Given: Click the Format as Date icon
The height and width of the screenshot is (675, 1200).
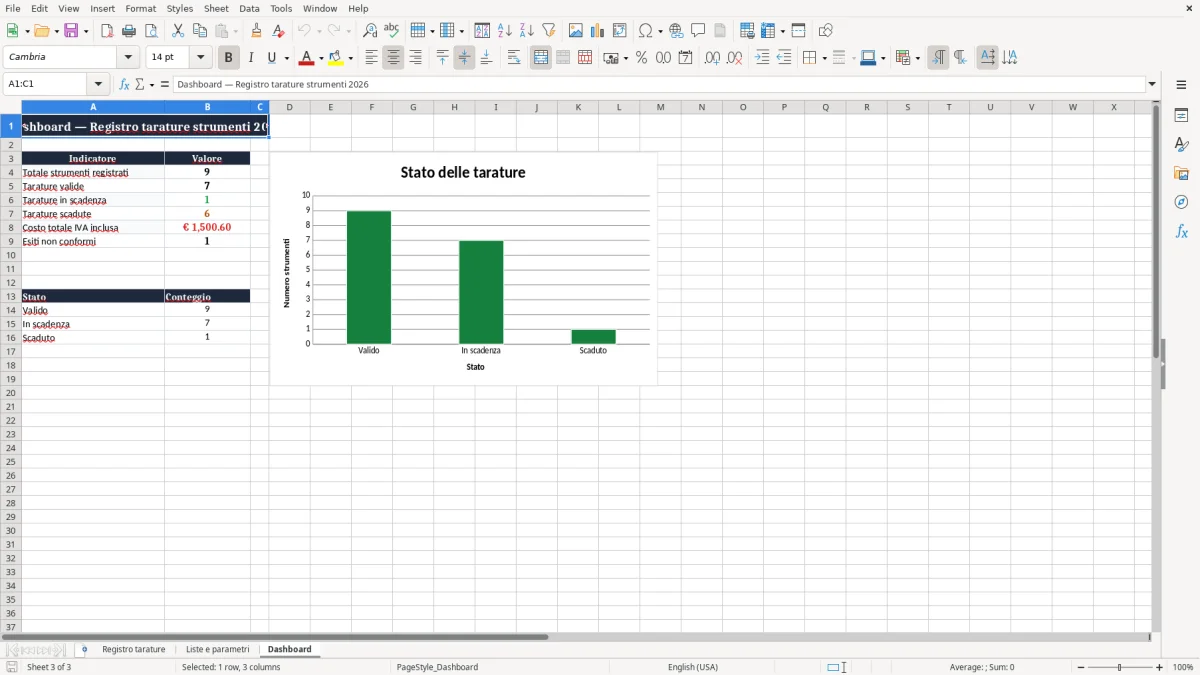Looking at the screenshot, I should pos(685,58).
